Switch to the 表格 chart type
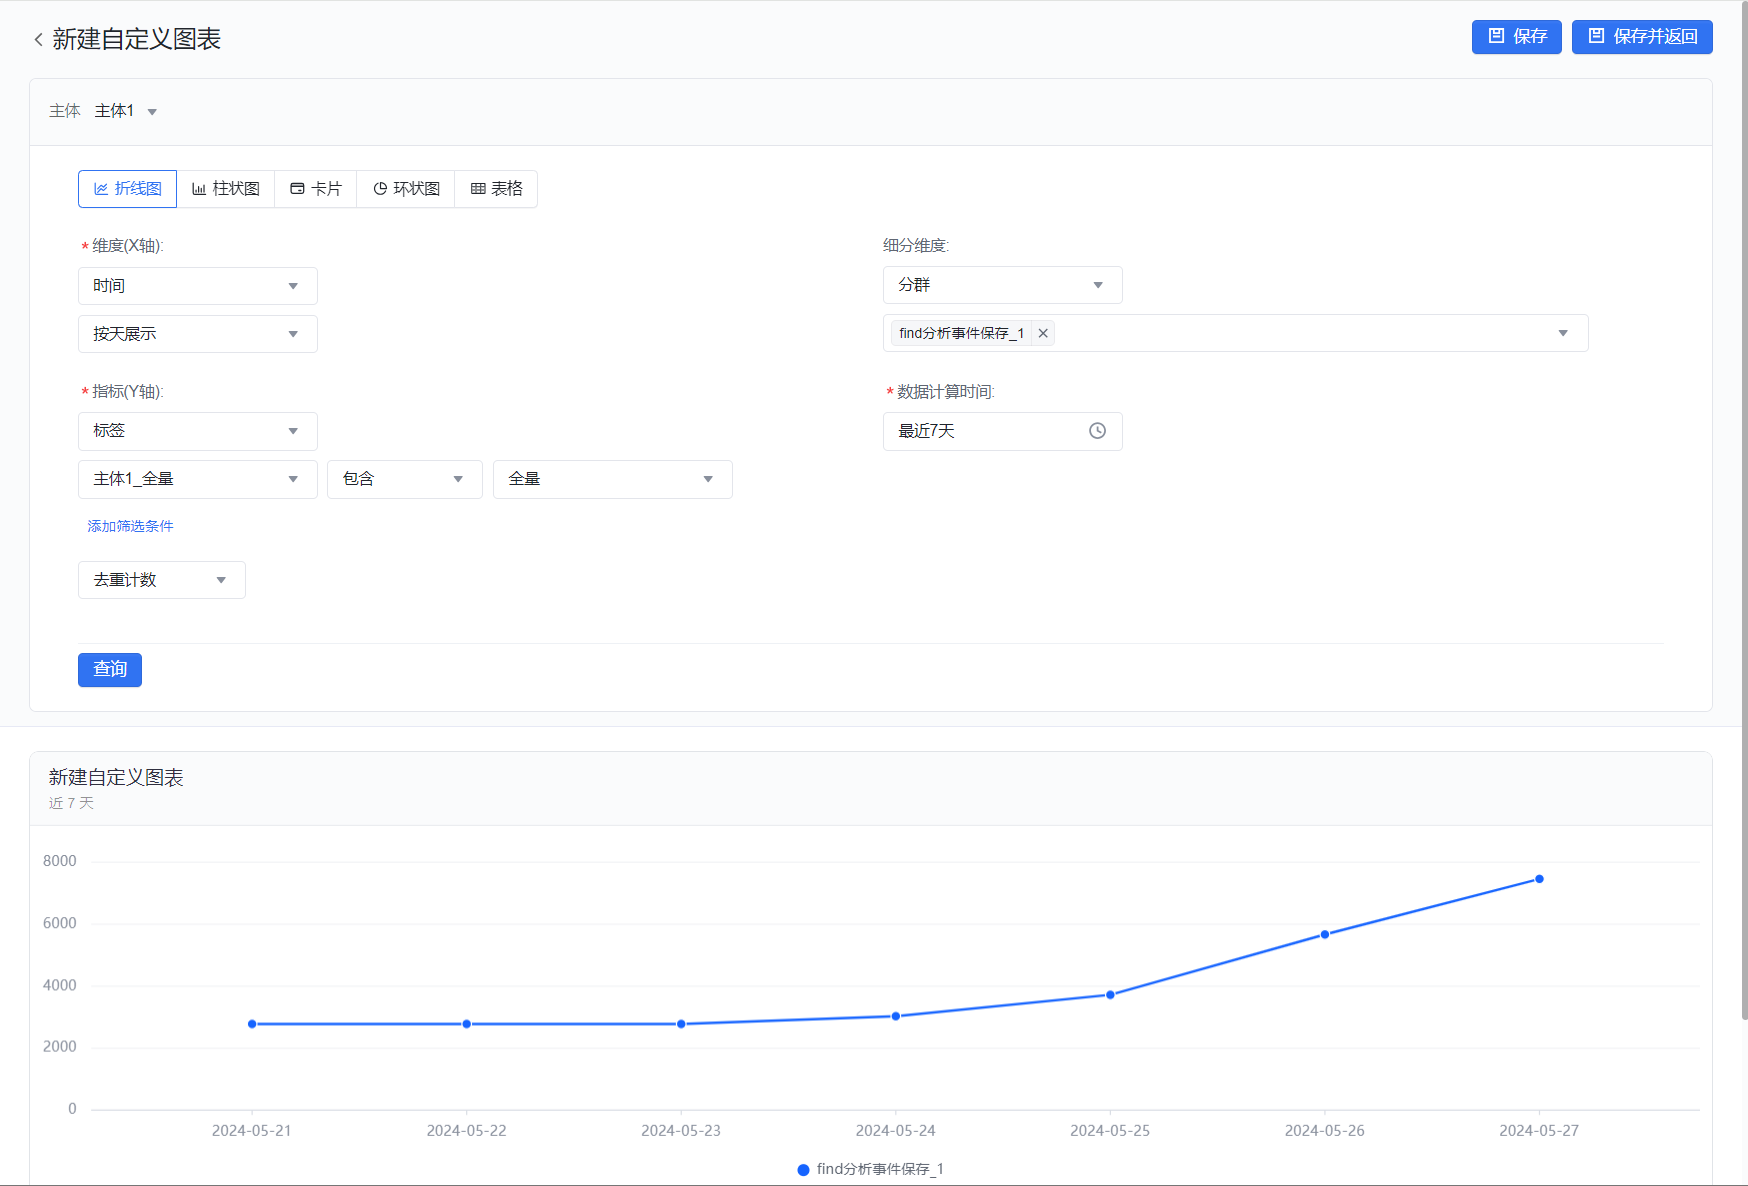The width and height of the screenshot is (1748, 1186). point(496,189)
